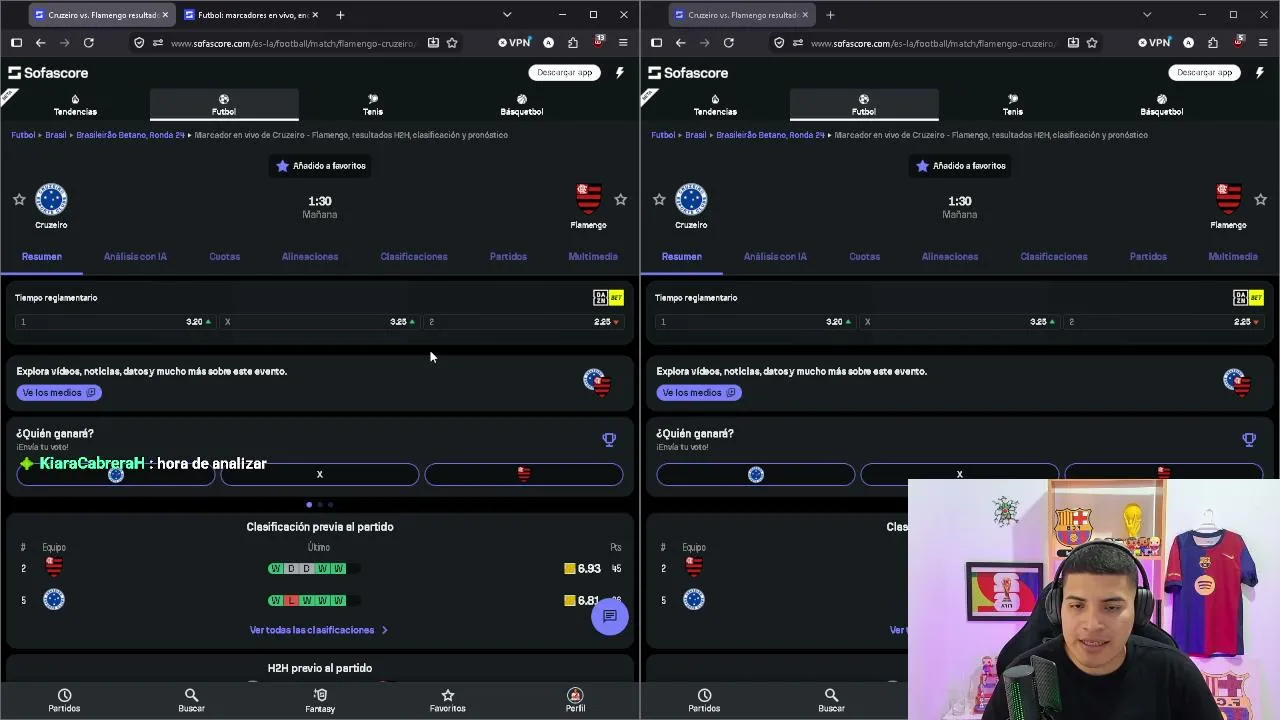Click the address bar URL in left window
The height and width of the screenshot is (720, 1280).
click(292, 43)
